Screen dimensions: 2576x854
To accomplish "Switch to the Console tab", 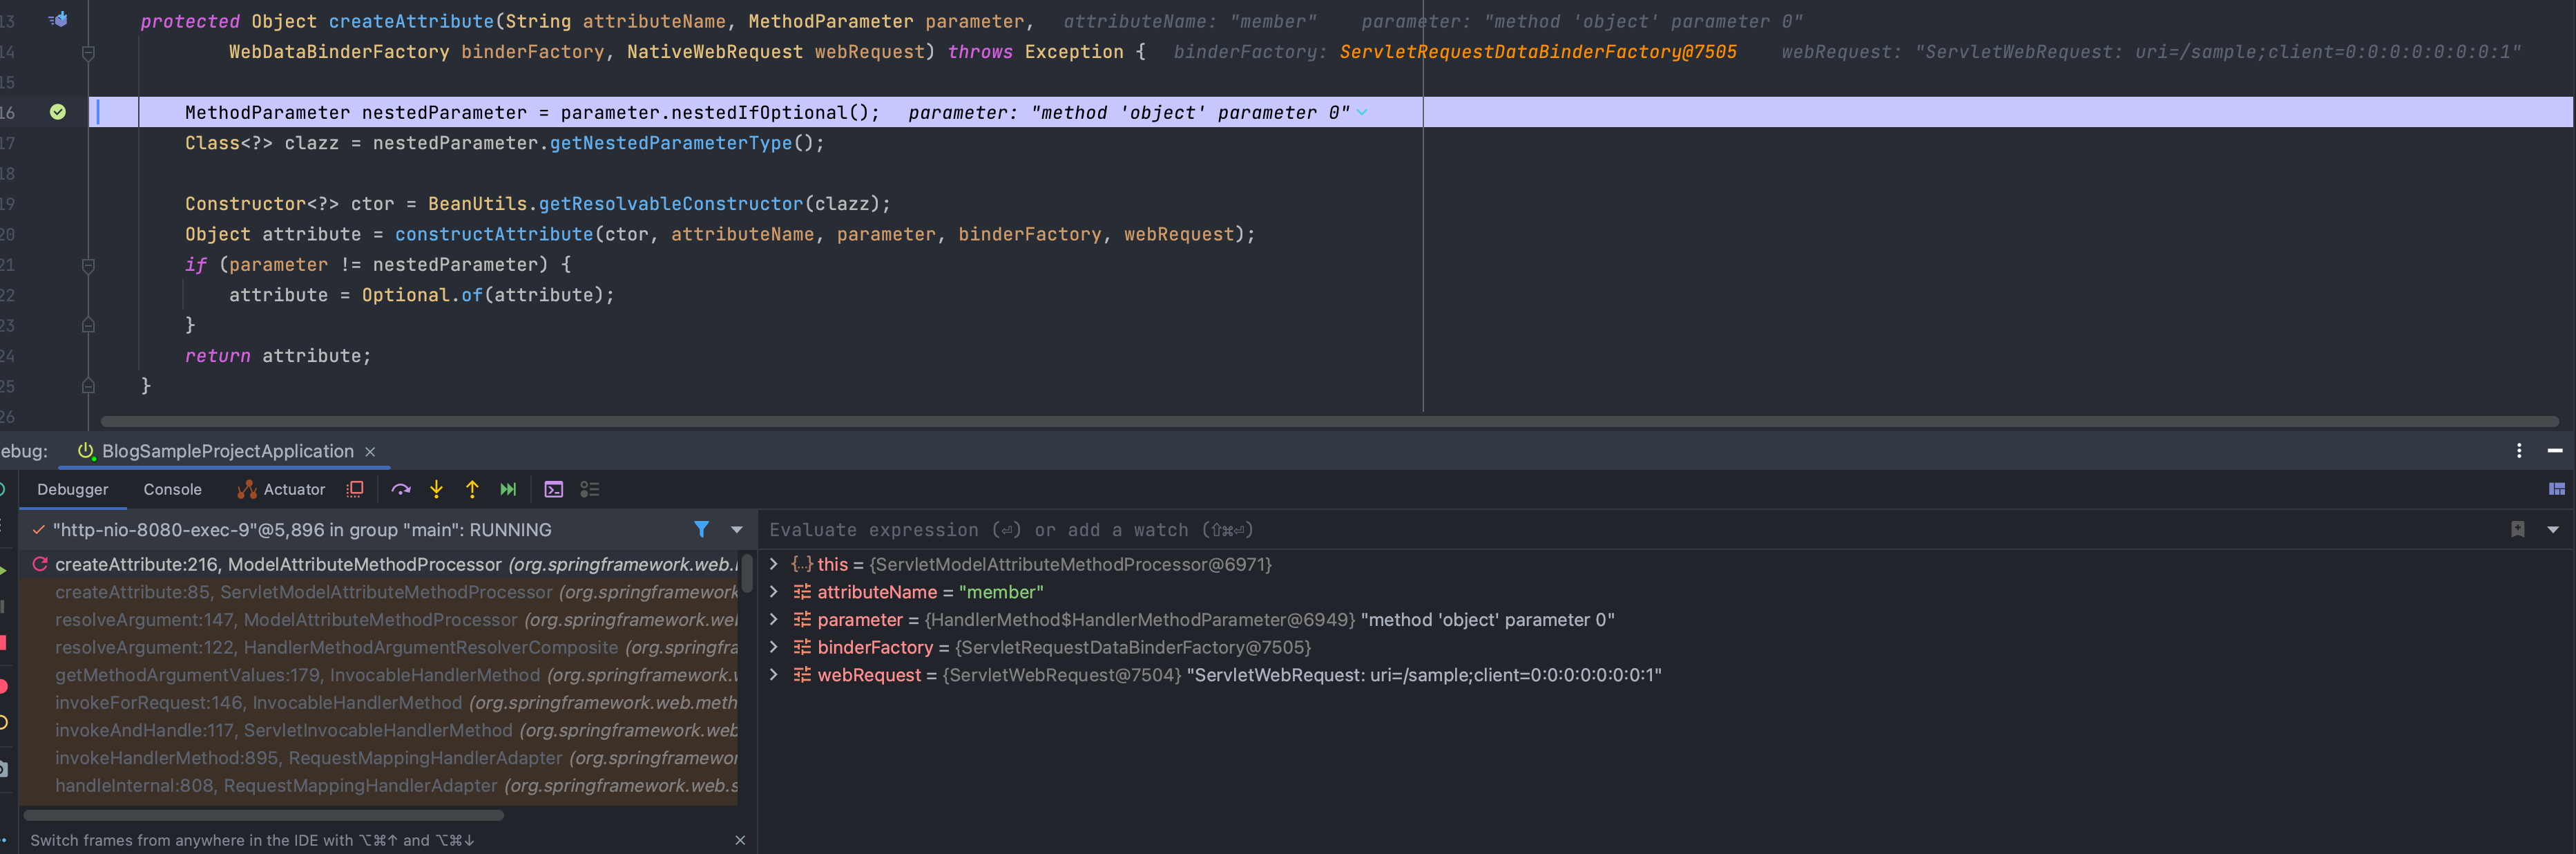I will point(172,489).
